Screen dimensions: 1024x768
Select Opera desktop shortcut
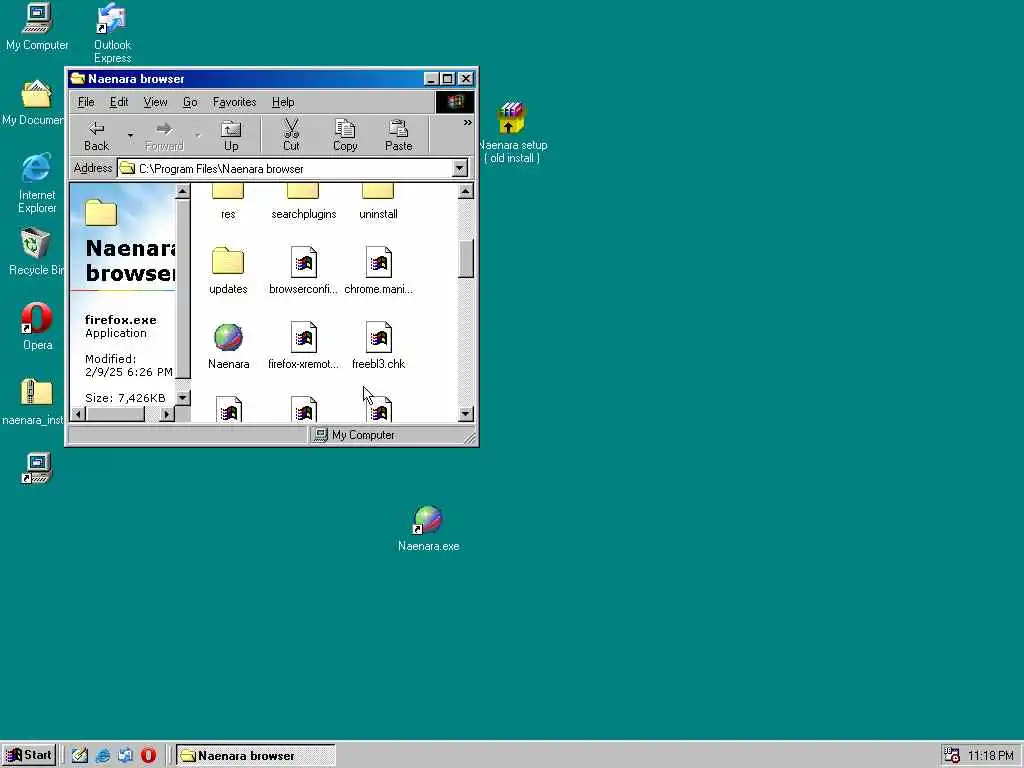pyautogui.click(x=37, y=327)
